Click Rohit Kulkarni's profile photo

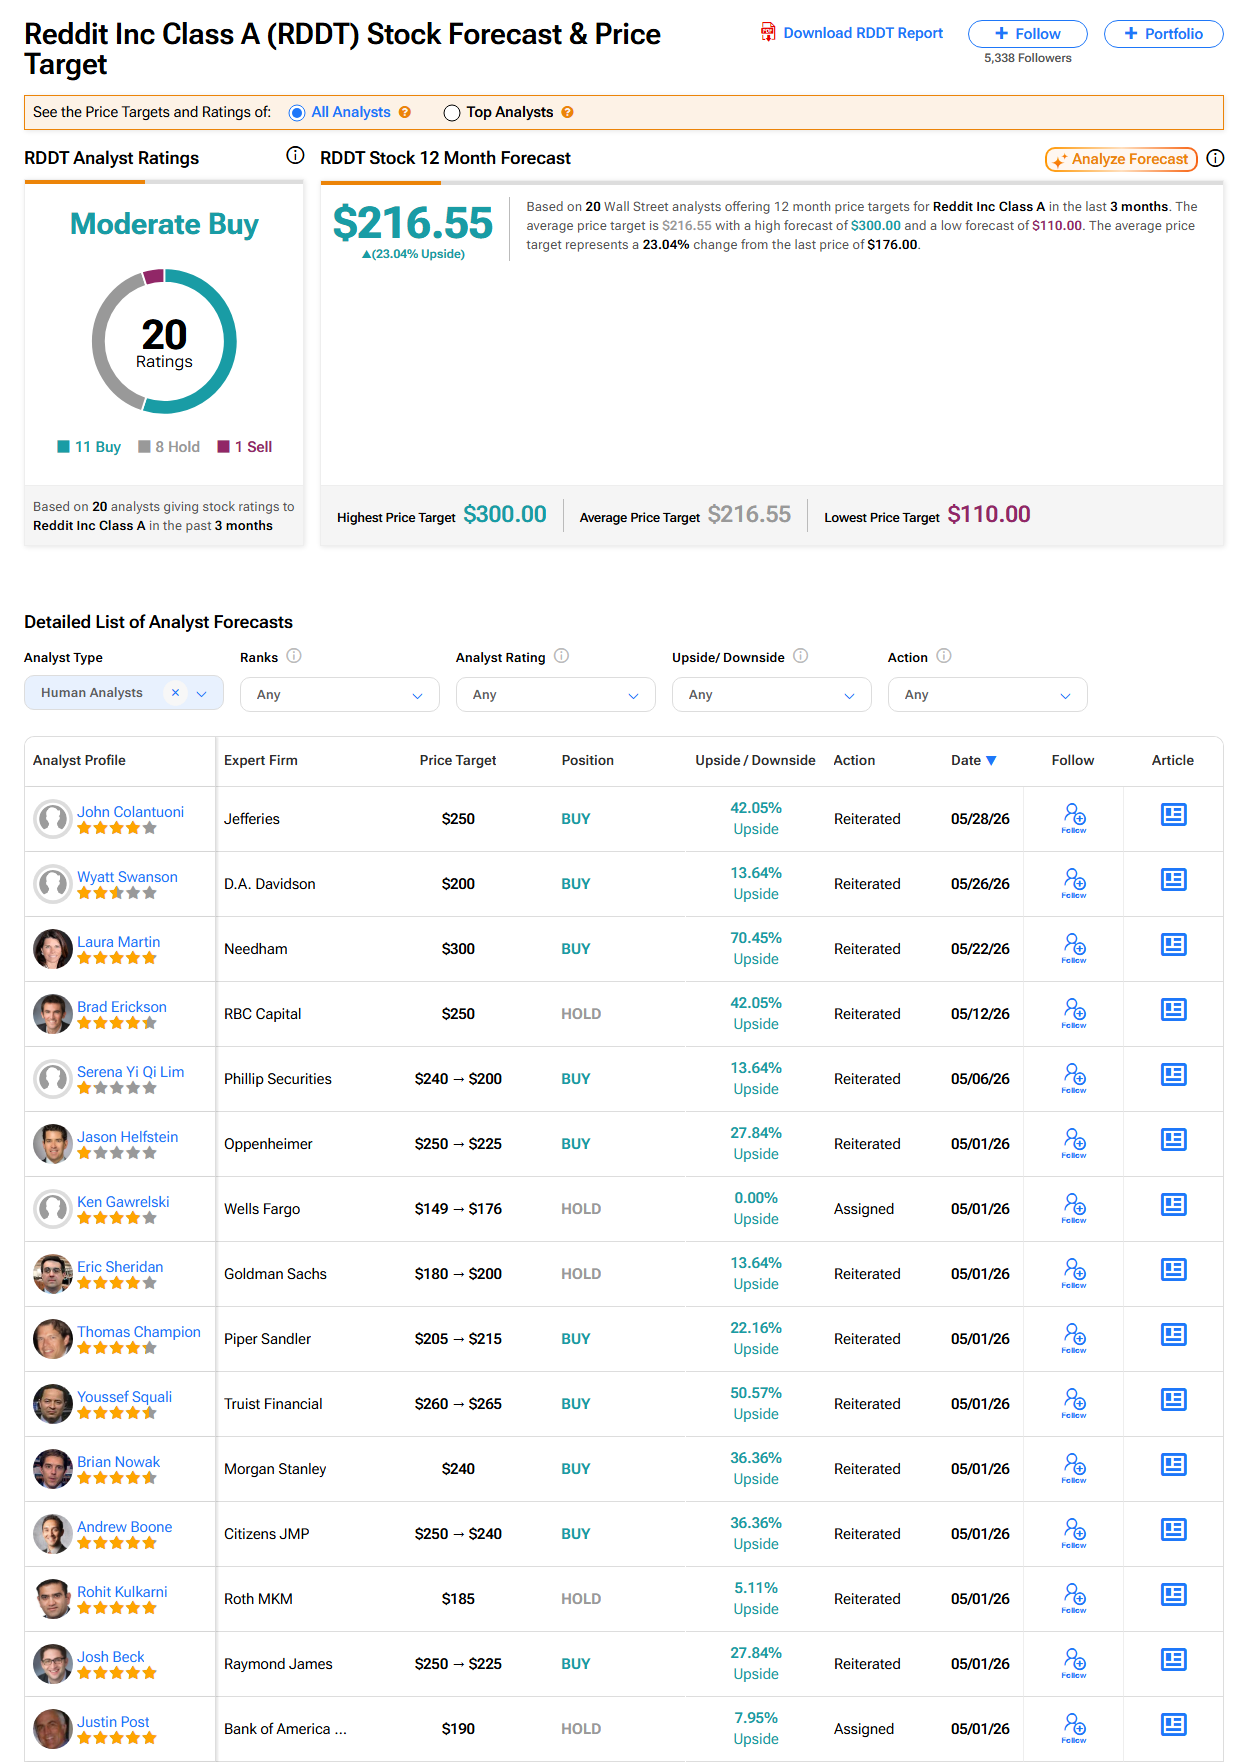(x=53, y=1599)
